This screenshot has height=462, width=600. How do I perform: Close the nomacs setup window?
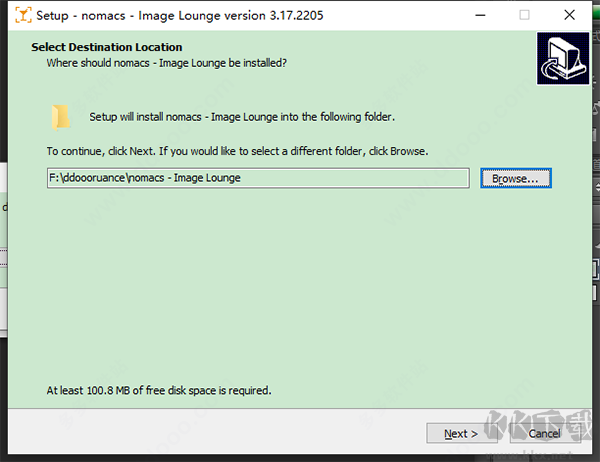tap(569, 15)
